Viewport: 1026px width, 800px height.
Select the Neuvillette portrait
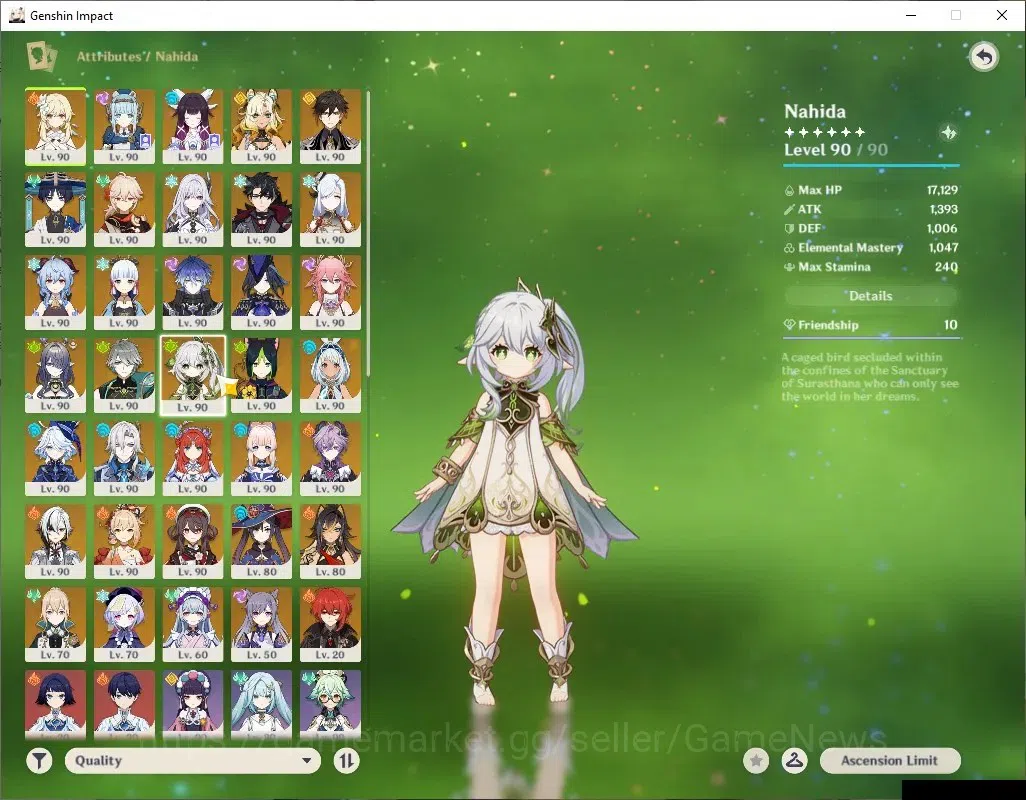[124, 459]
